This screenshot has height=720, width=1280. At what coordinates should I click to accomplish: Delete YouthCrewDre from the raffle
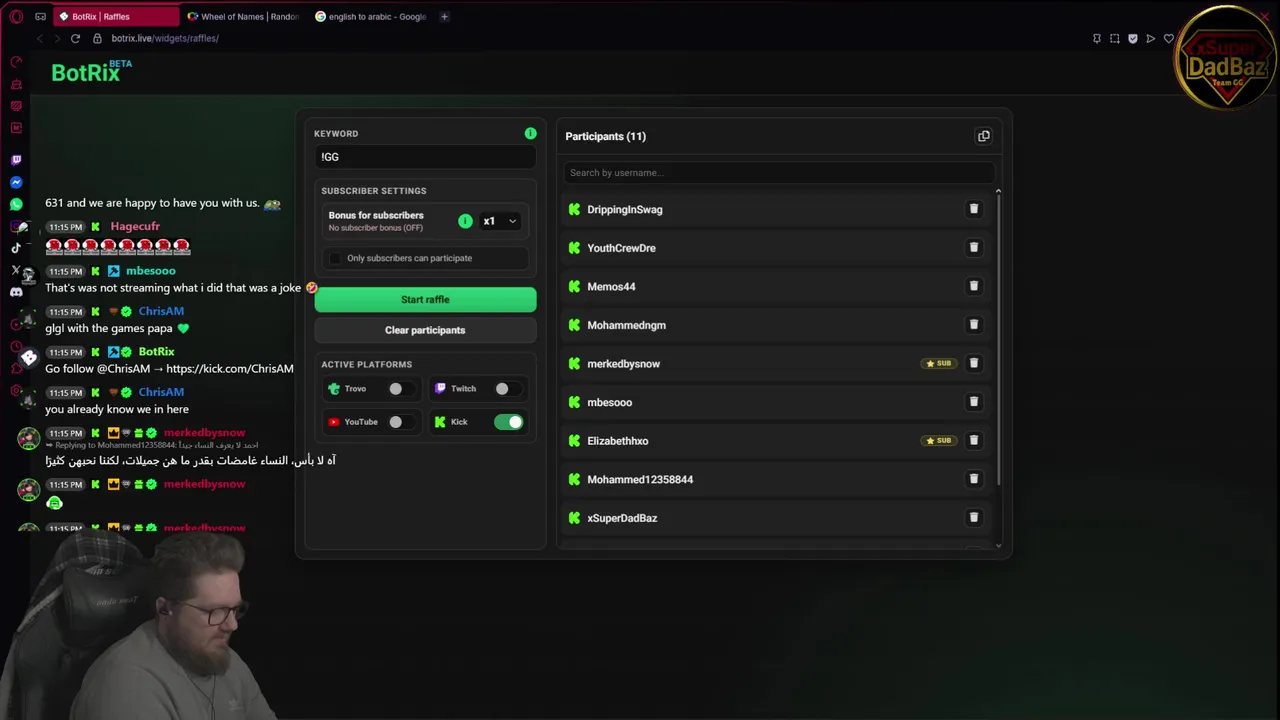point(973,247)
